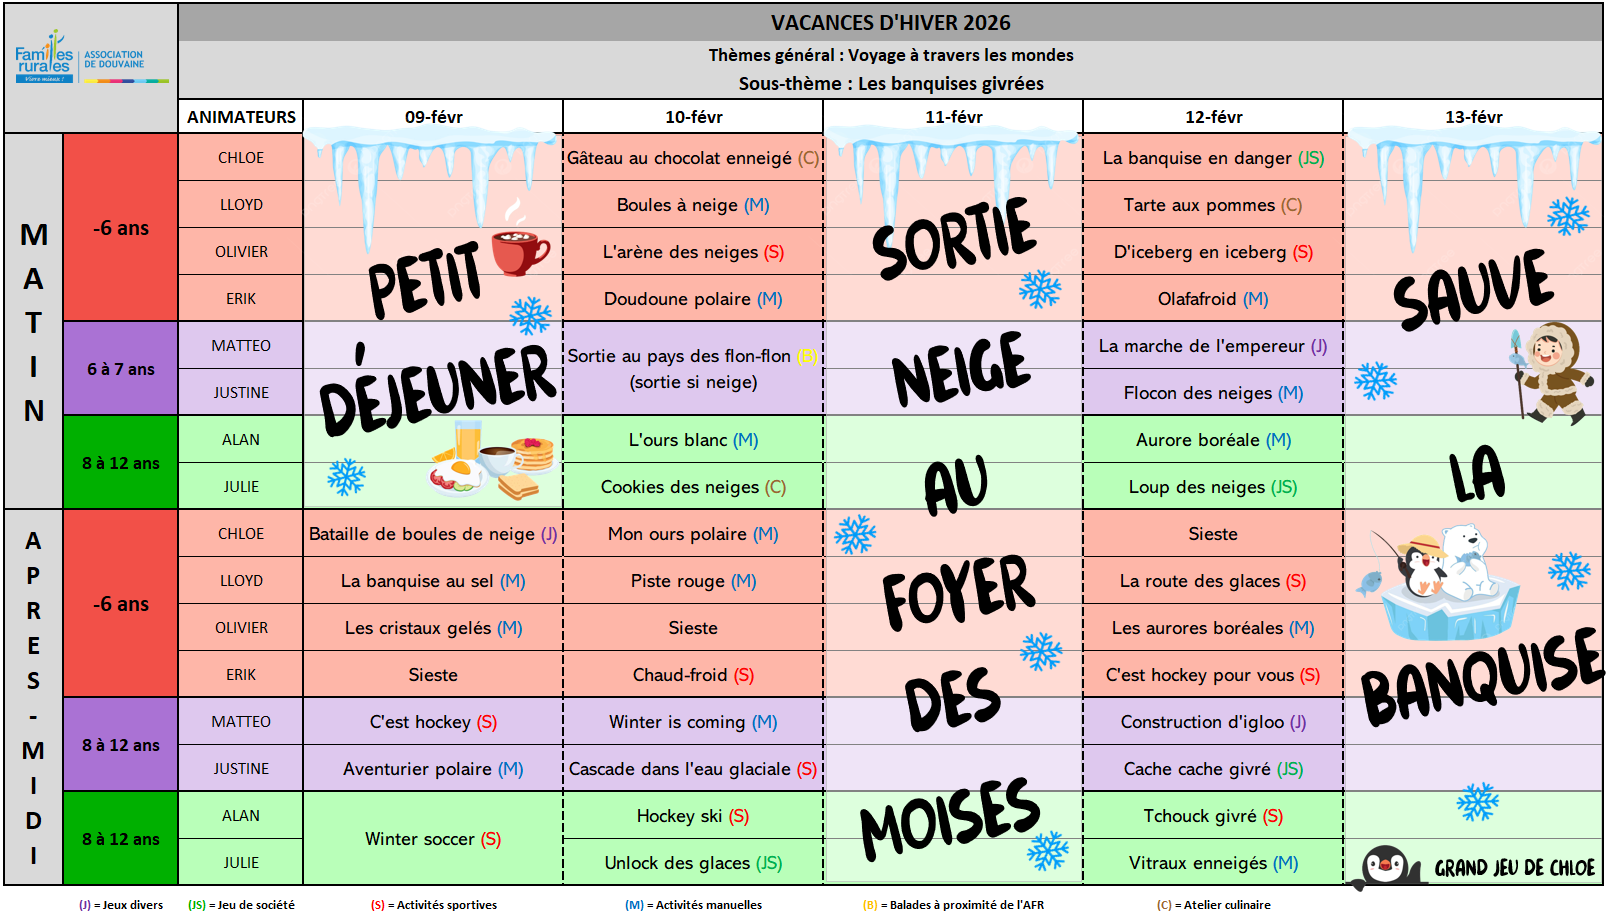Viewport: 1607px width, 921px height.
Task: Select the Construction d'igloo cell
Action: tap(1212, 722)
